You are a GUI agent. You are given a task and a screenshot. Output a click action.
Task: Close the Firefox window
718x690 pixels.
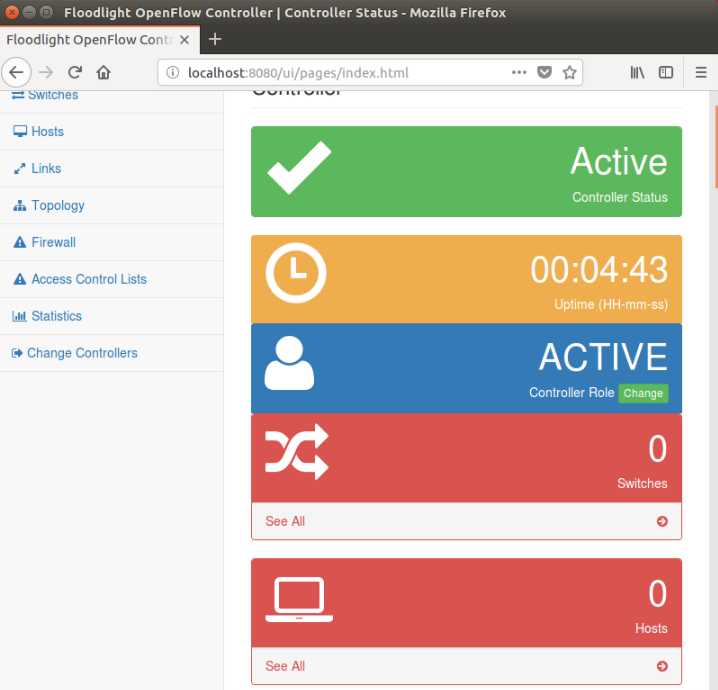(12, 12)
